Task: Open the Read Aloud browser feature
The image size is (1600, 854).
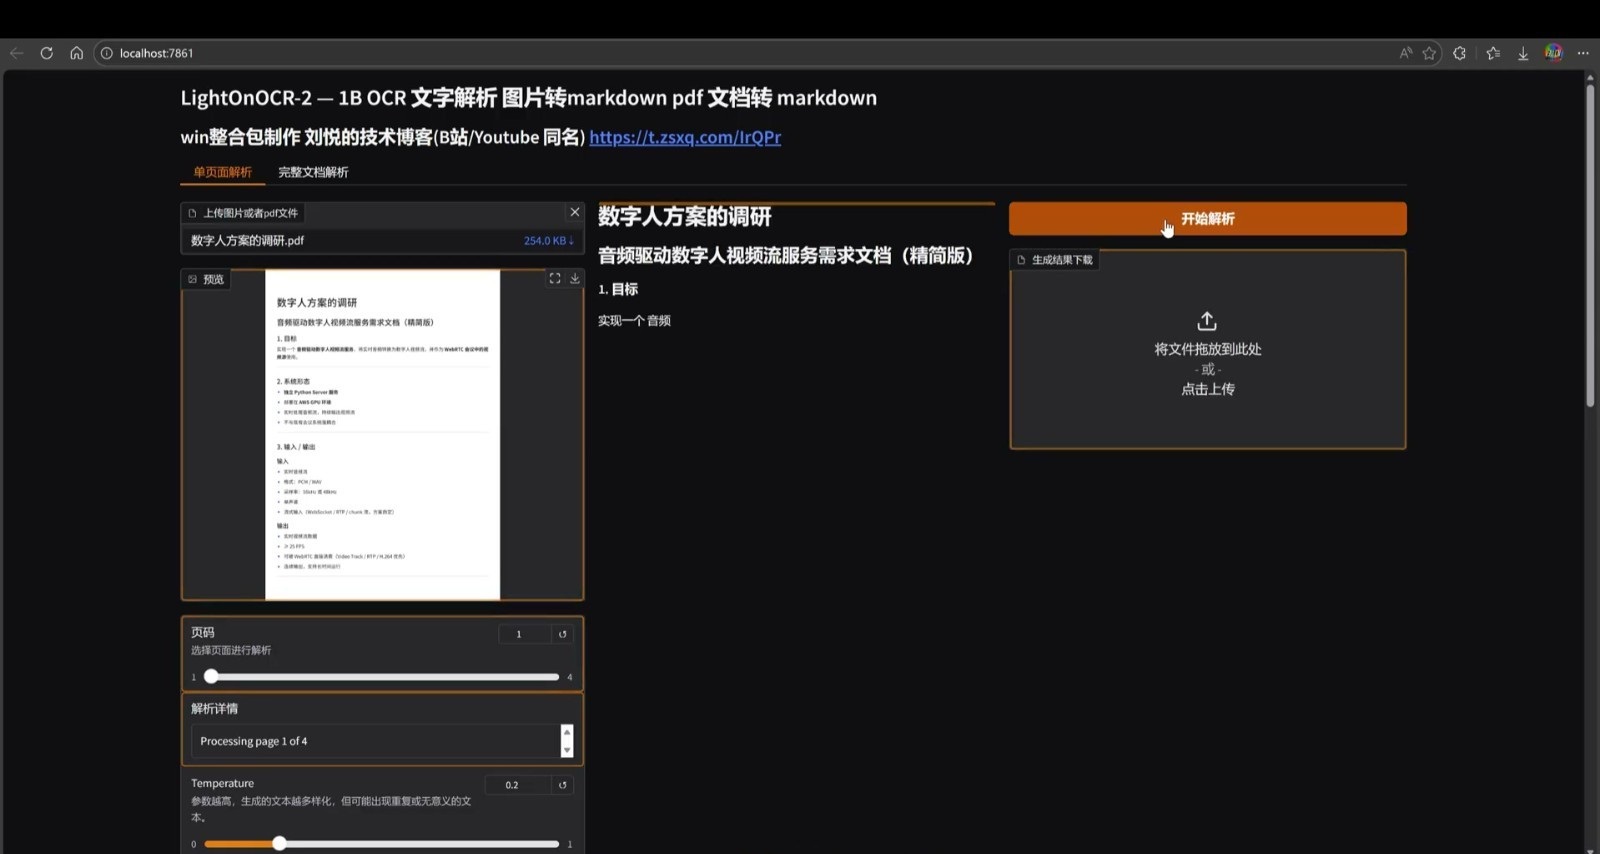Action: pos(1405,53)
